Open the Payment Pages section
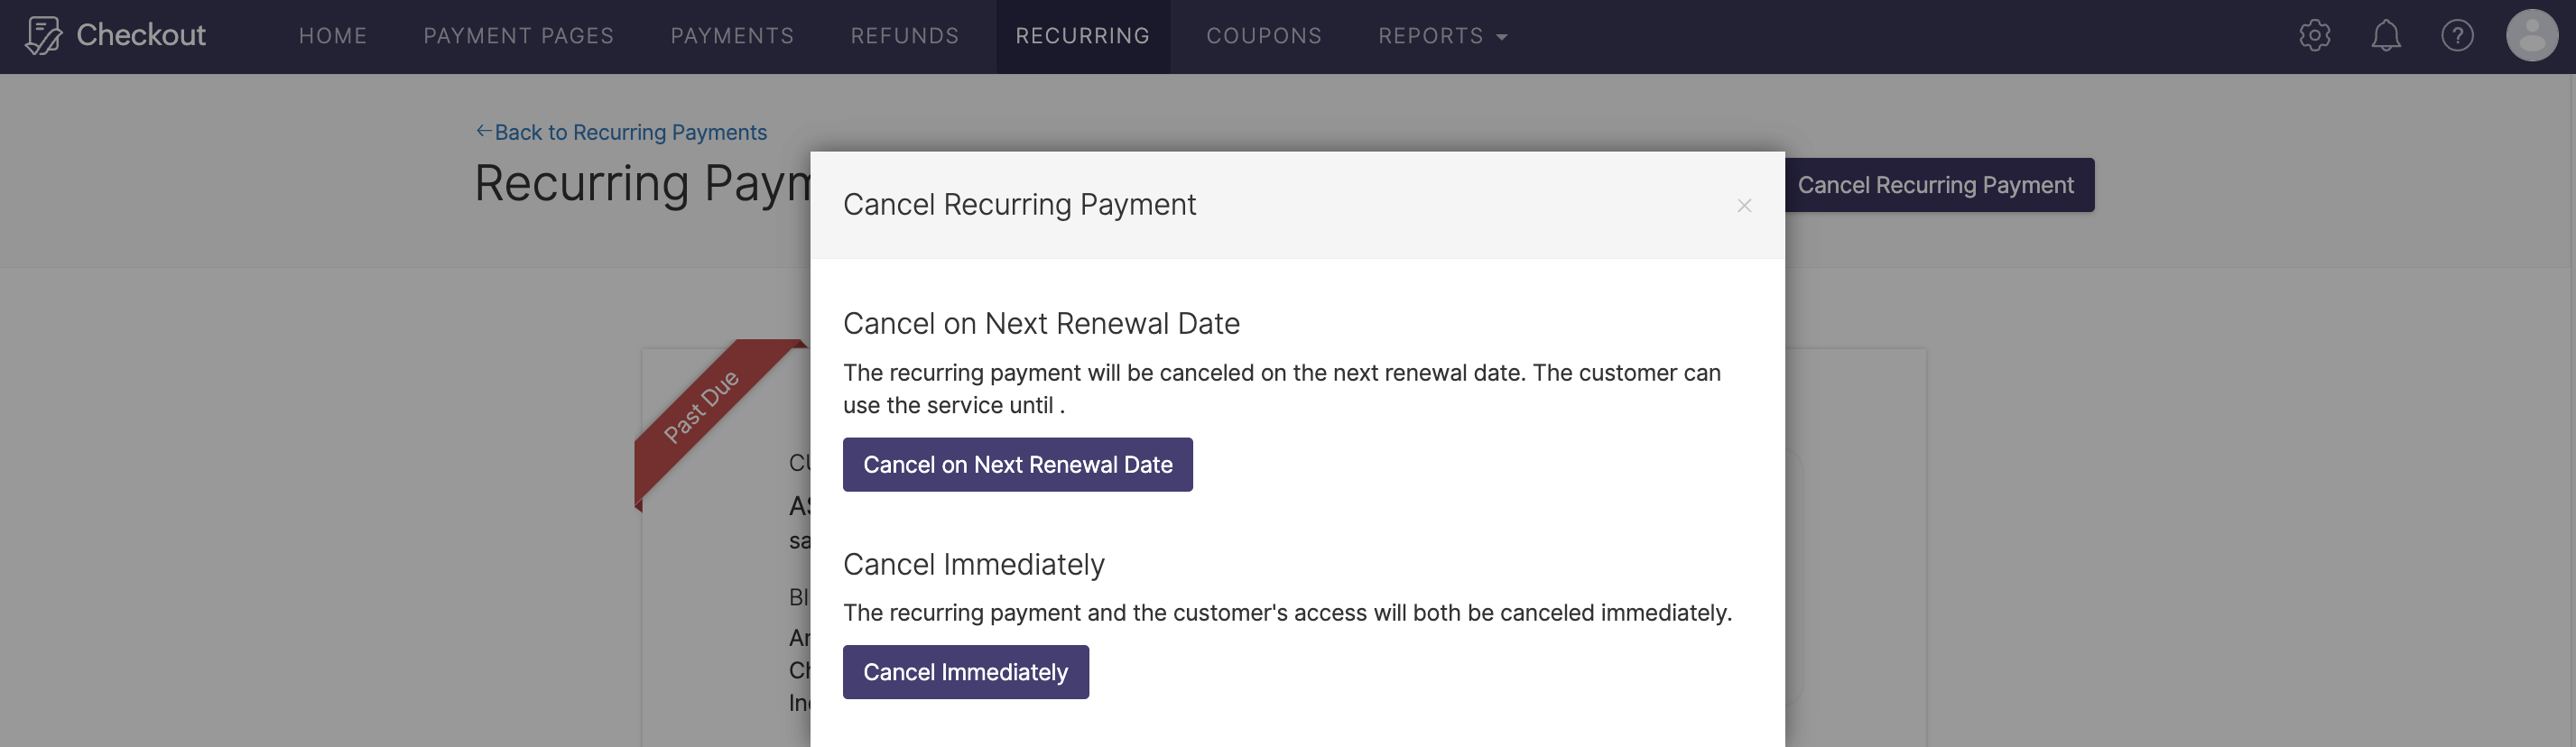Image resolution: width=2576 pixels, height=747 pixels. click(x=518, y=36)
